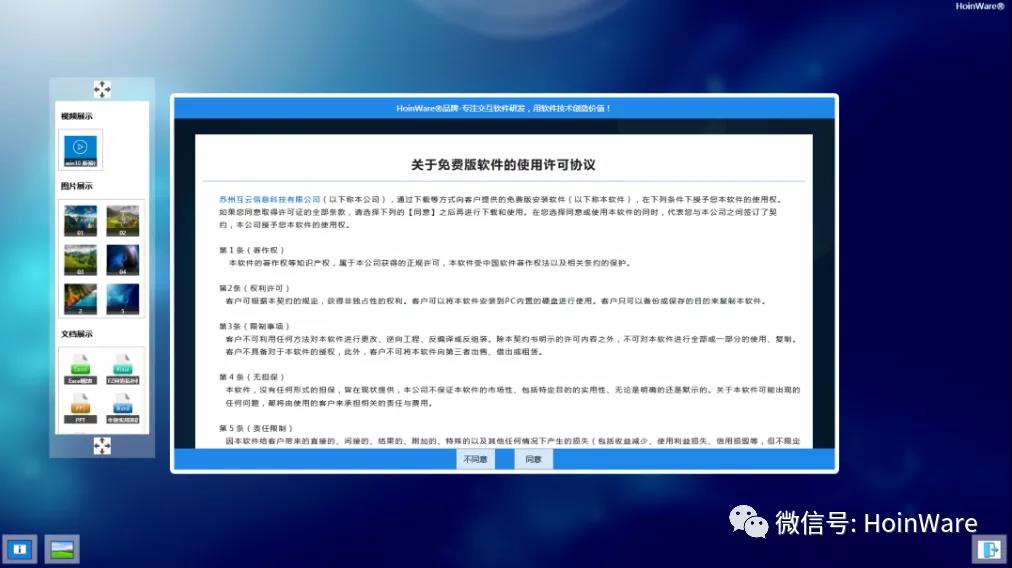Click the exit icon in the bottom-right corner
Viewport: 1012px width, 568px height.
pos(988,549)
